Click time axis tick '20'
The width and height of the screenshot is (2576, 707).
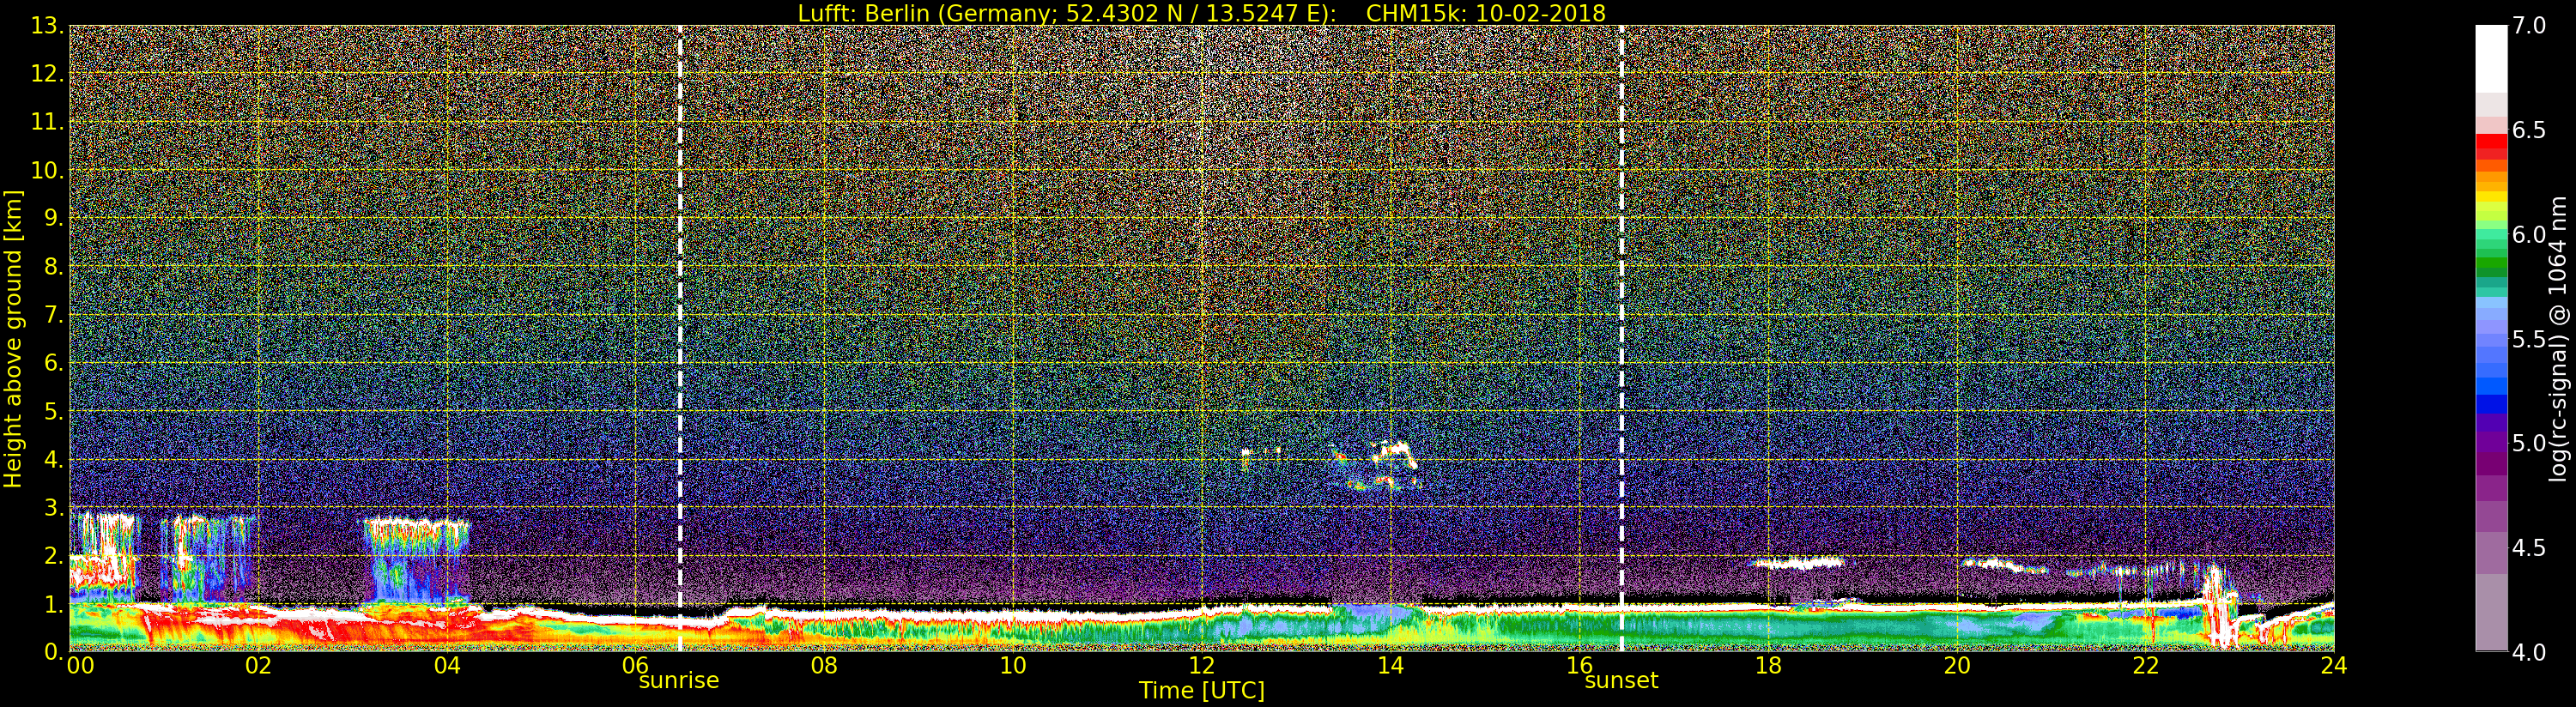click(x=1957, y=665)
